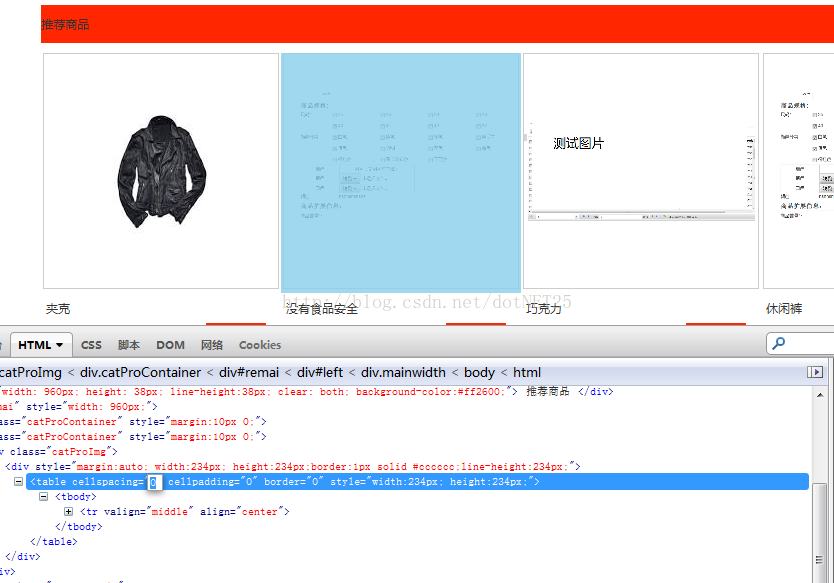Viewport: 834px width, 583px height.
Task: Click the search magnifier icon in Firebug
Action: pos(778,343)
